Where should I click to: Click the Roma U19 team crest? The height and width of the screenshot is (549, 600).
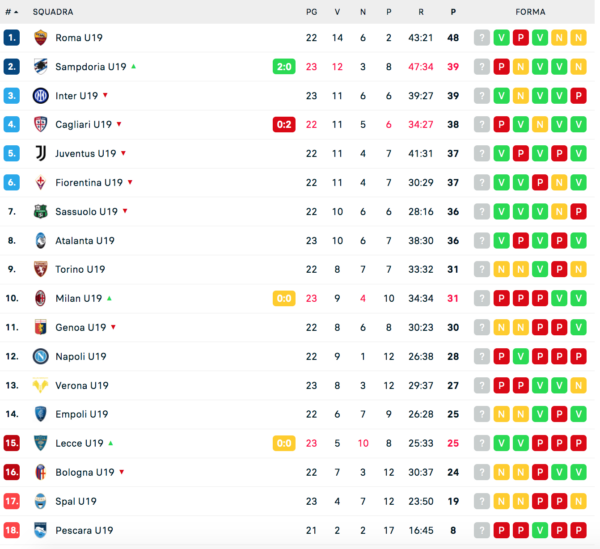[40, 38]
